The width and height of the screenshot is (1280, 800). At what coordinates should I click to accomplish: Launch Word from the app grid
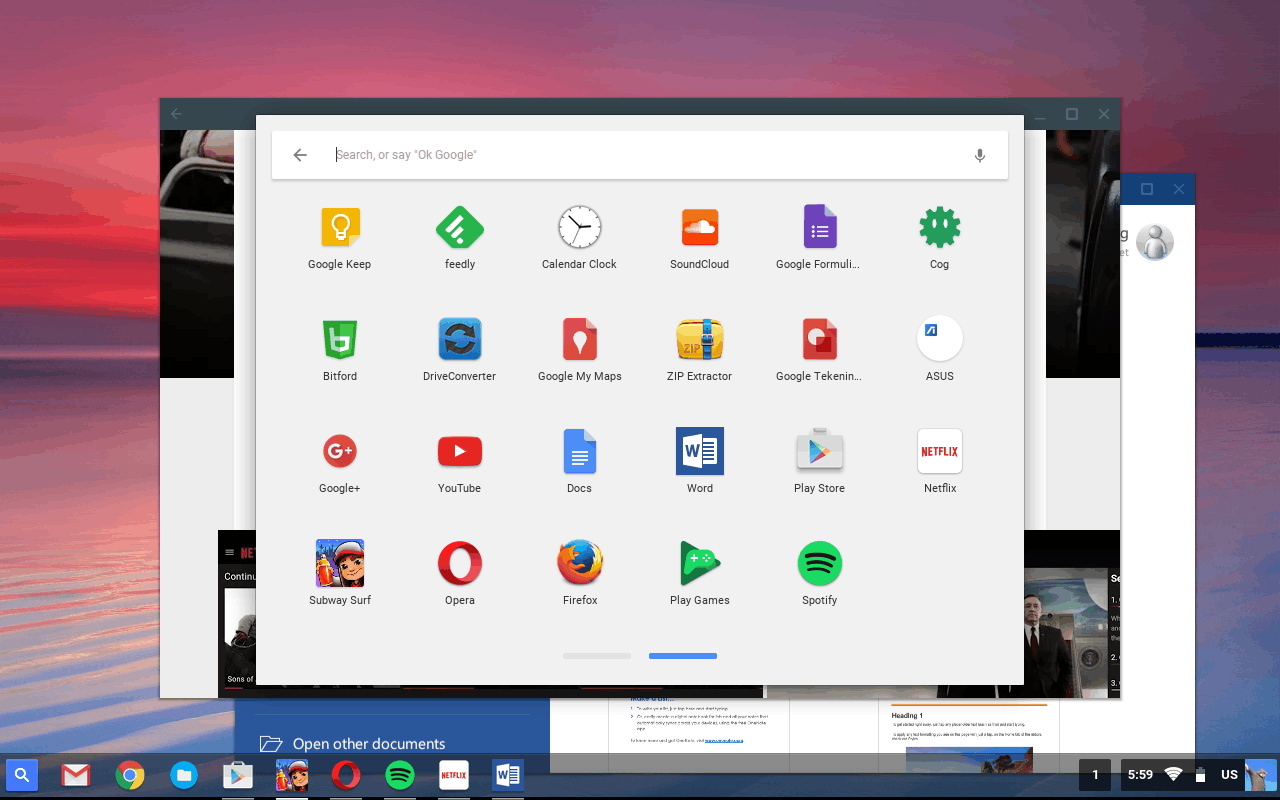point(700,452)
